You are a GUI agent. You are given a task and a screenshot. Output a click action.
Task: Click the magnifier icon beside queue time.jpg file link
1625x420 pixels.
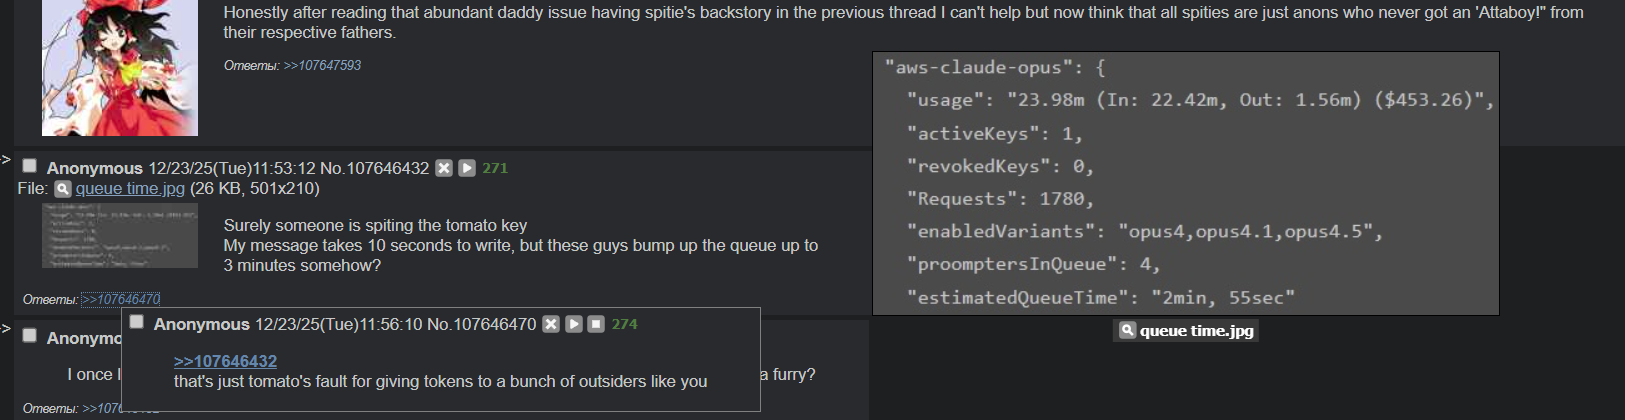point(63,189)
